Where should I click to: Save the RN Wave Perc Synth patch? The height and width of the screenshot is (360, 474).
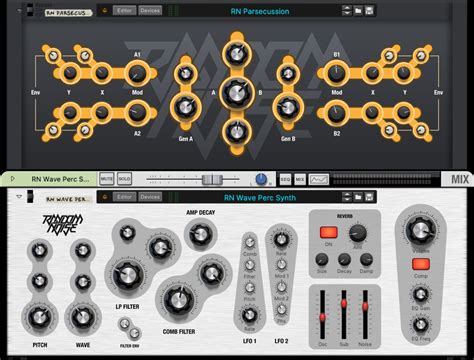point(369,197)
